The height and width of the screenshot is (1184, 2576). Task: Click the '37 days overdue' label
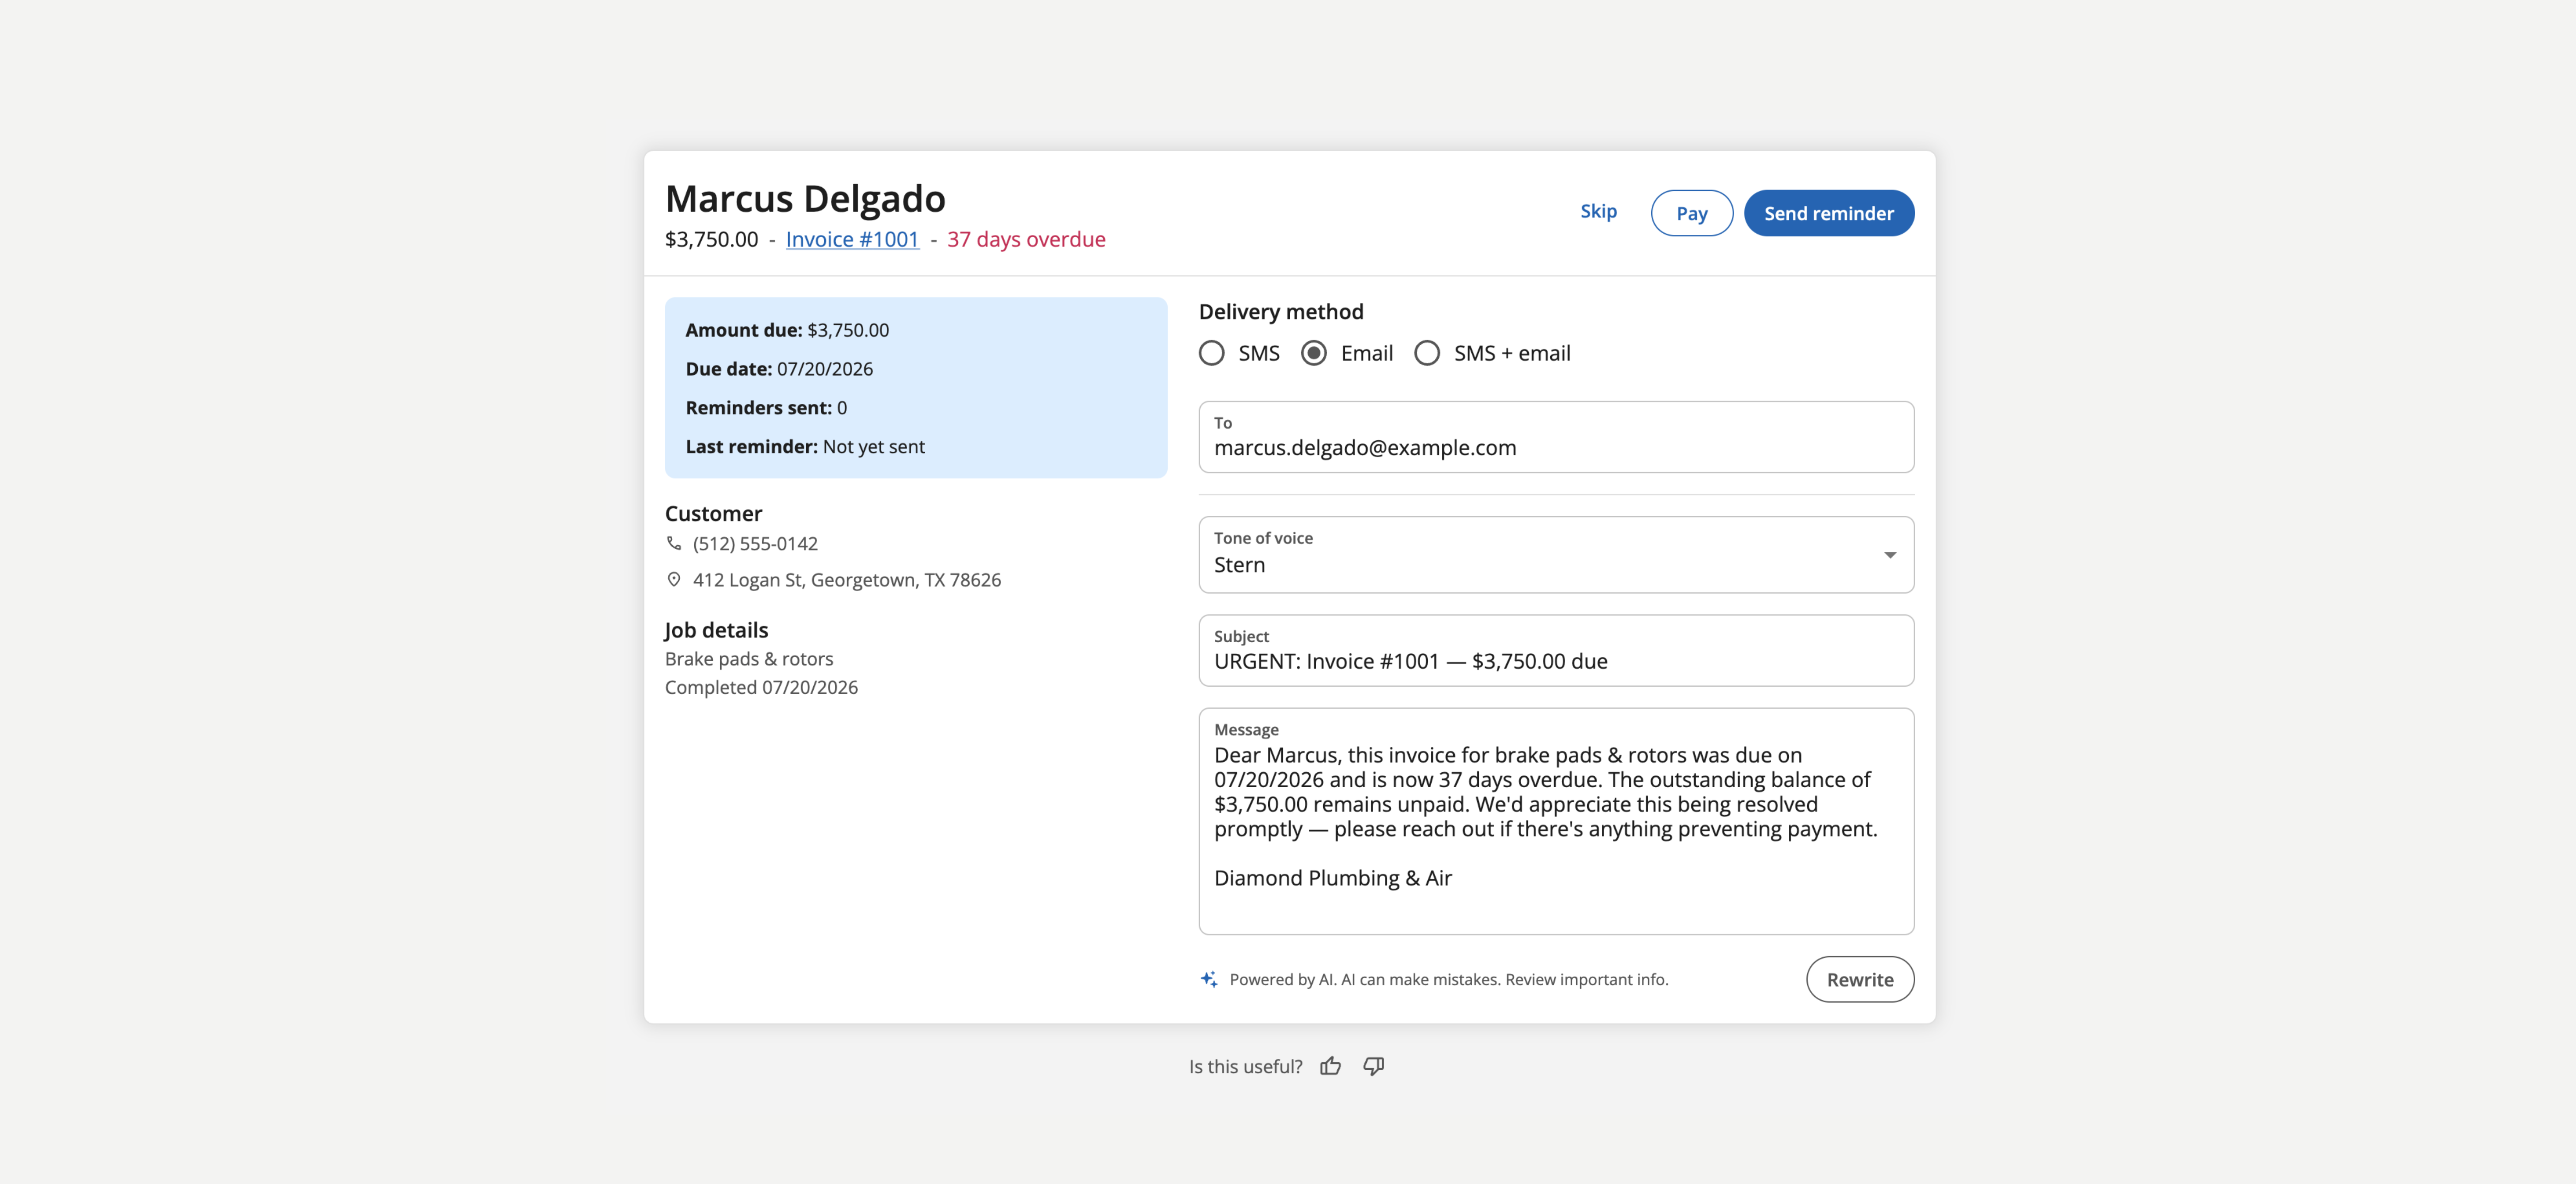tap(1026, 239)
